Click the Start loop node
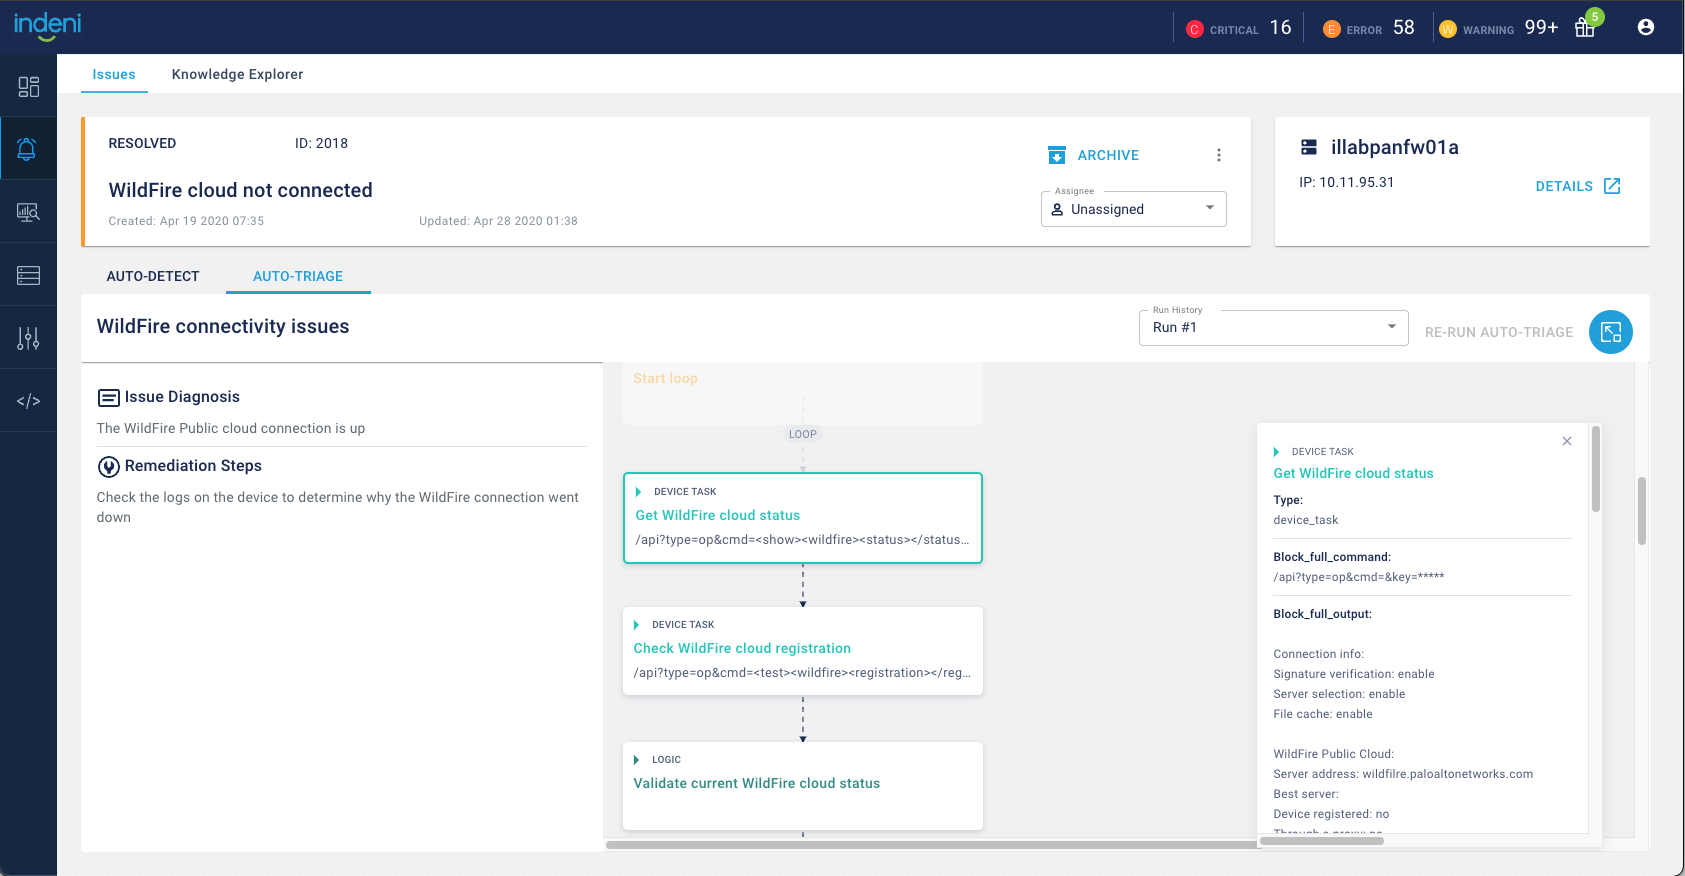The image size is (1685, 876). pos(803,393)
